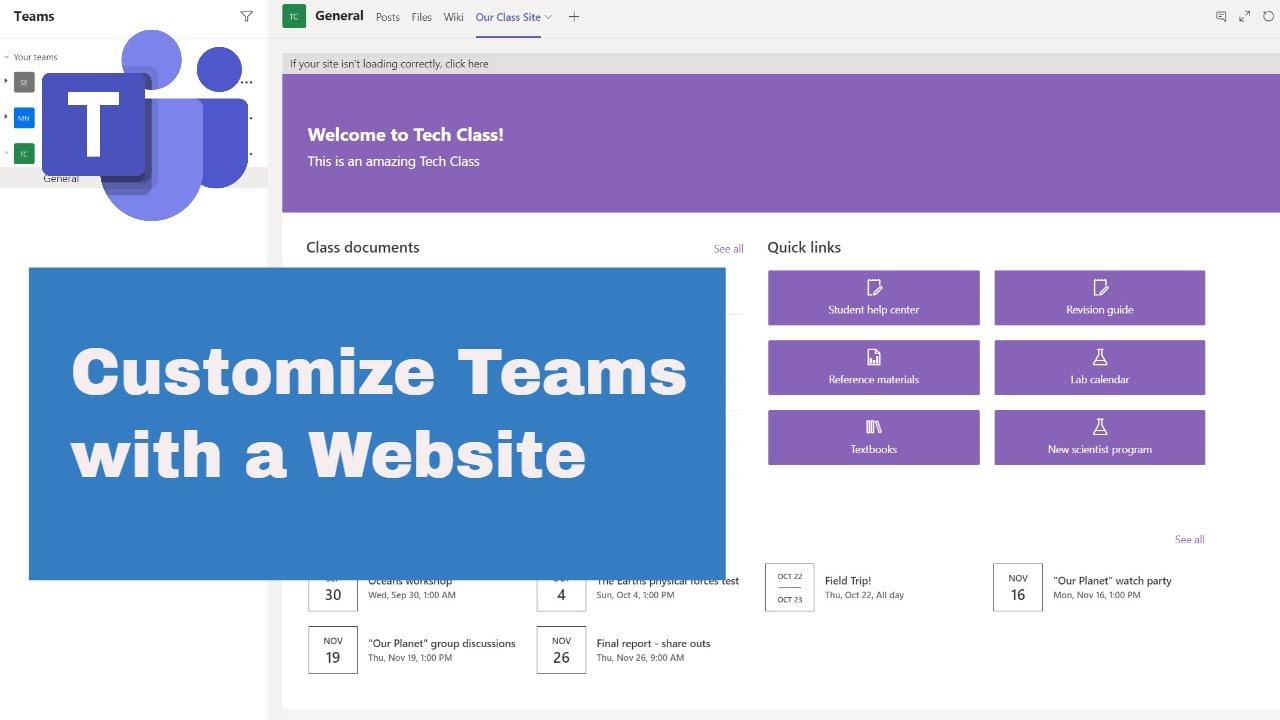Viewport: 1280px width, 720px height.
Task: Open the Lab calendar quick link tile
Action: coord(1100,367)
